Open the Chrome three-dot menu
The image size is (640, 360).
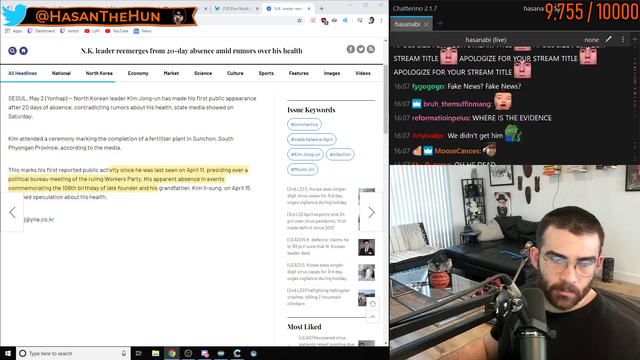click(x=381, y=20)
